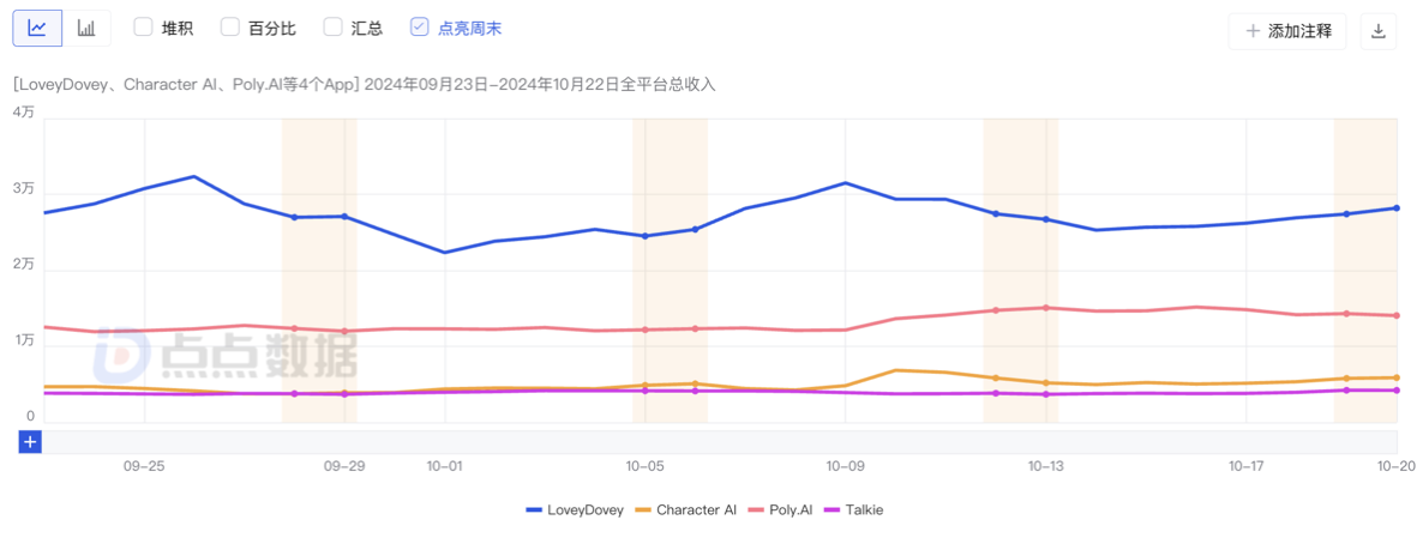Click the blue plus icon below chart

(30, 441)
